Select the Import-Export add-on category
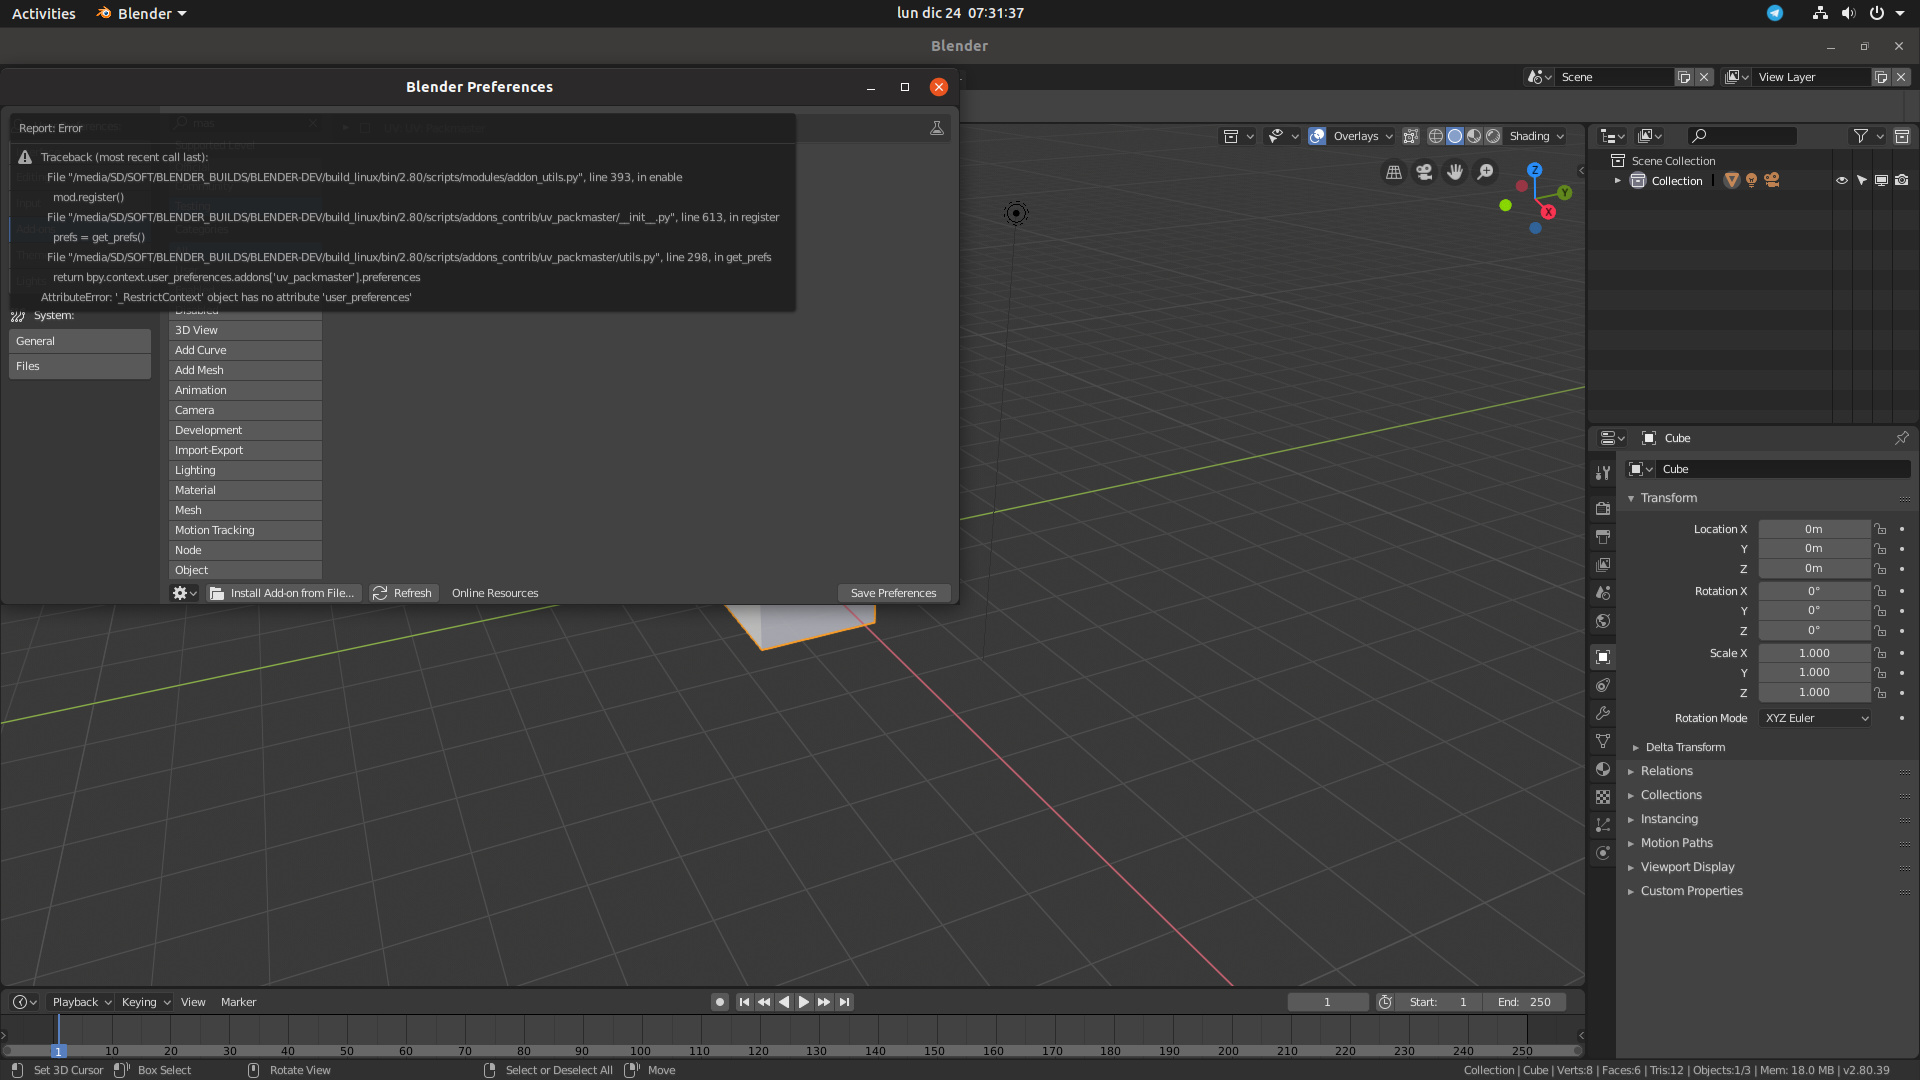This screenshot has height=1080, width=1920. tap(245, 450)
